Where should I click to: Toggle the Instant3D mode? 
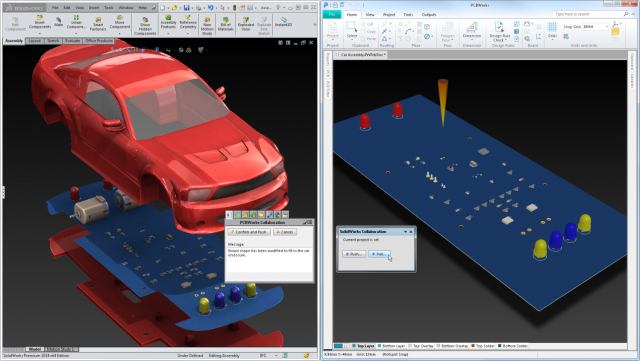[x=283, y=22]
